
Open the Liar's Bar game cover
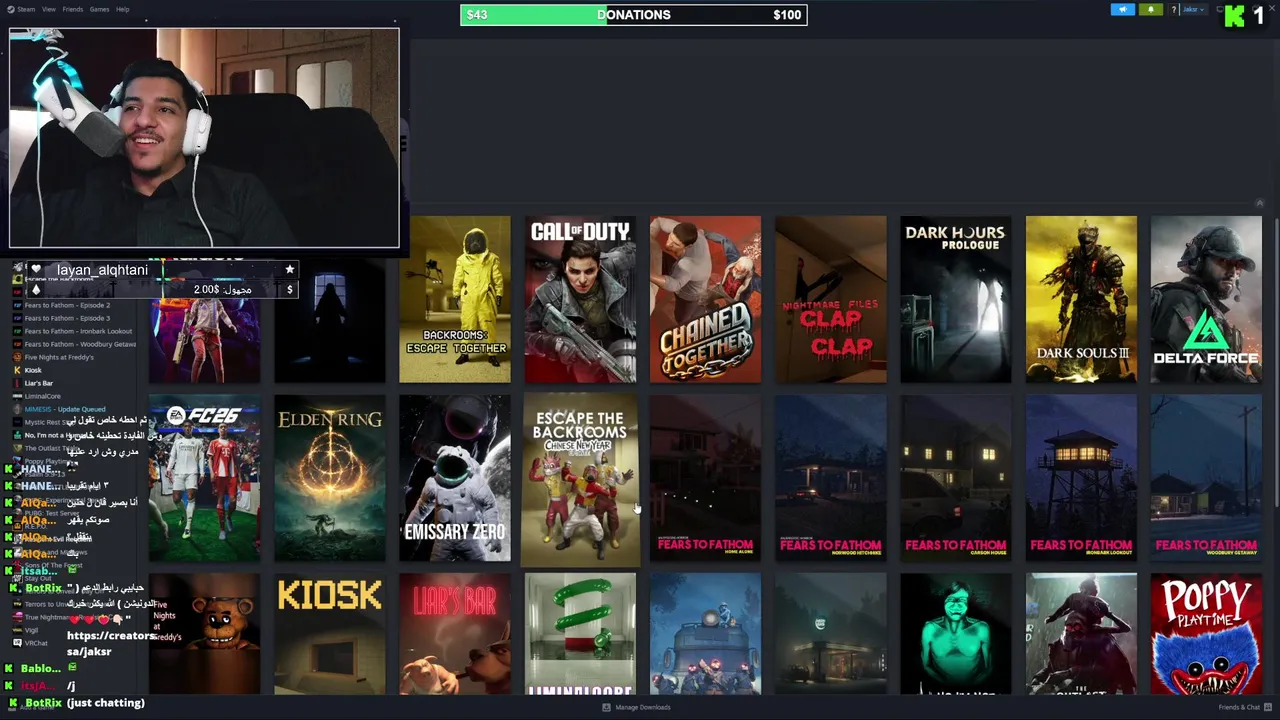click(455, 634)
